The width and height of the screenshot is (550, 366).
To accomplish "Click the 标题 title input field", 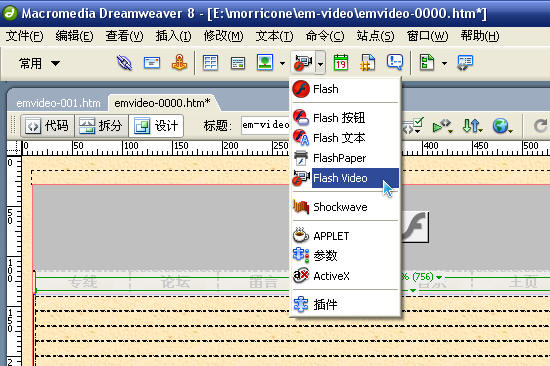I will [265, 125].
